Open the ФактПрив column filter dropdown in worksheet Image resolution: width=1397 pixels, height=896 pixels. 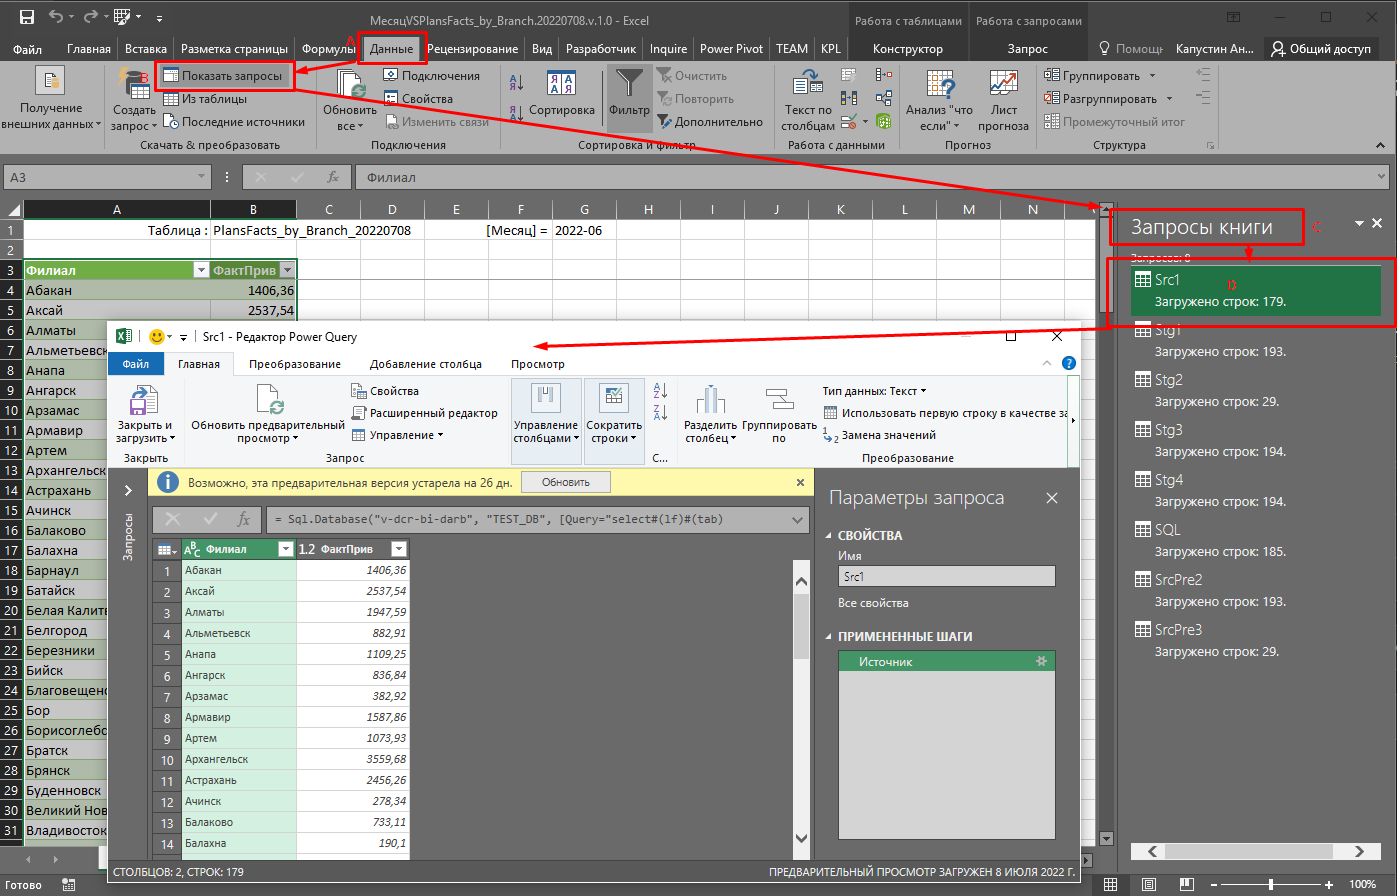(287, 270)
